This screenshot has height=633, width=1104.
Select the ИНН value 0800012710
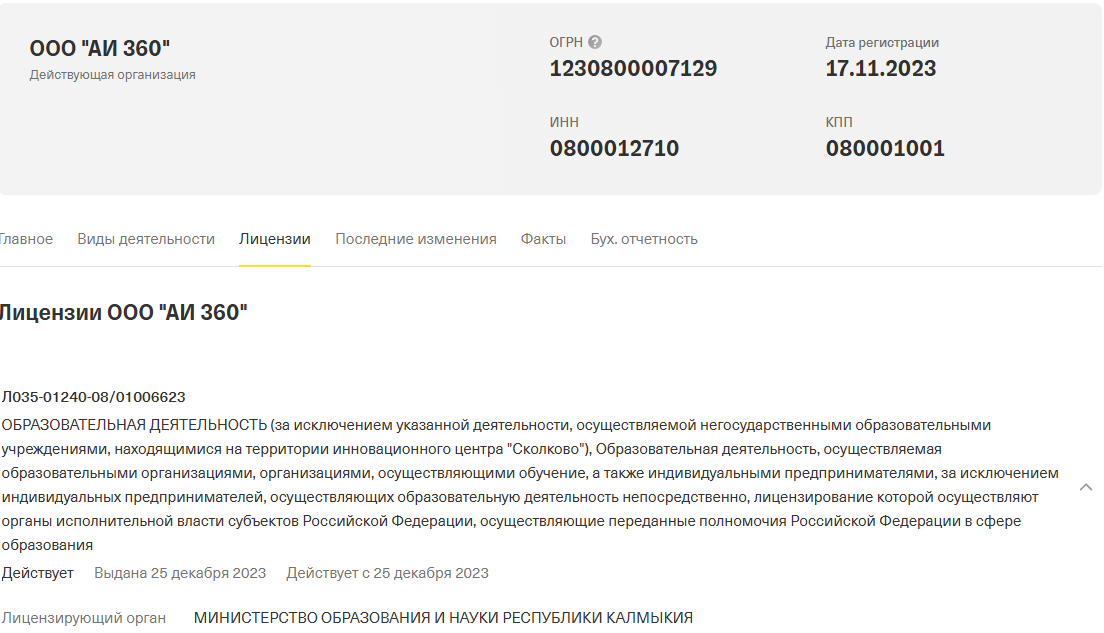pos(614,147)
